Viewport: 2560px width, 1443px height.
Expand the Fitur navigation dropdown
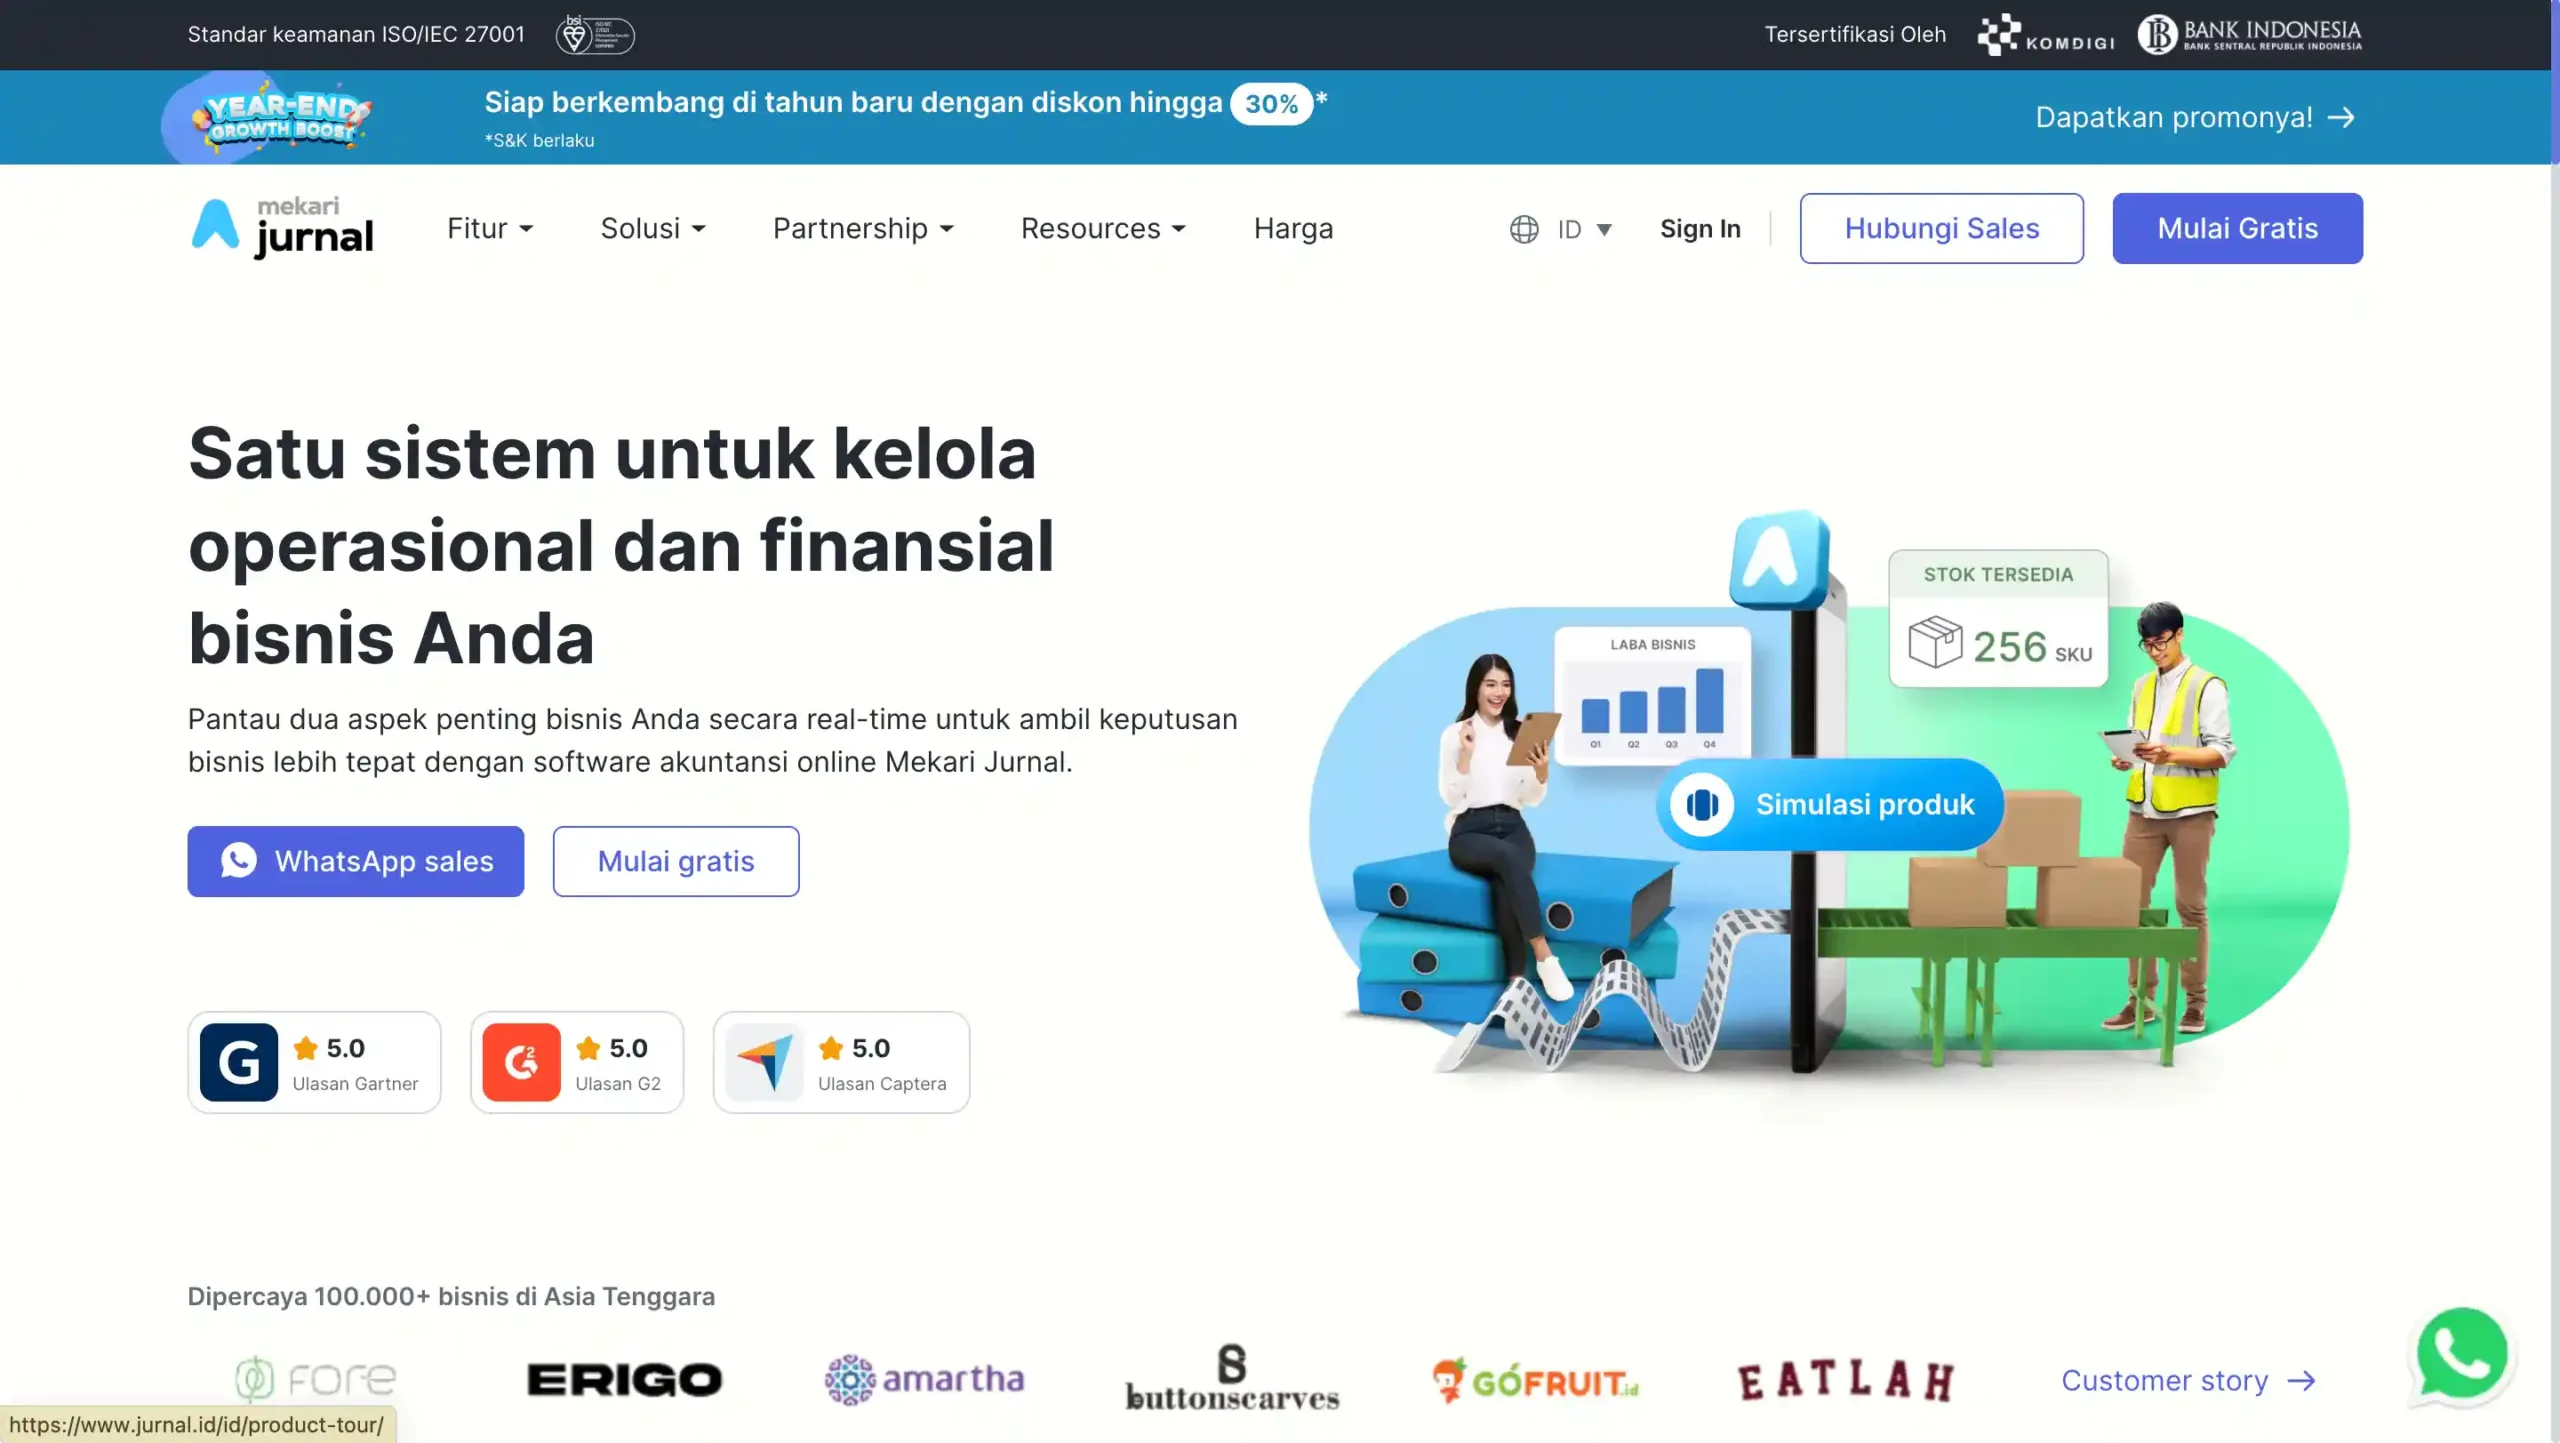point(489,228)
